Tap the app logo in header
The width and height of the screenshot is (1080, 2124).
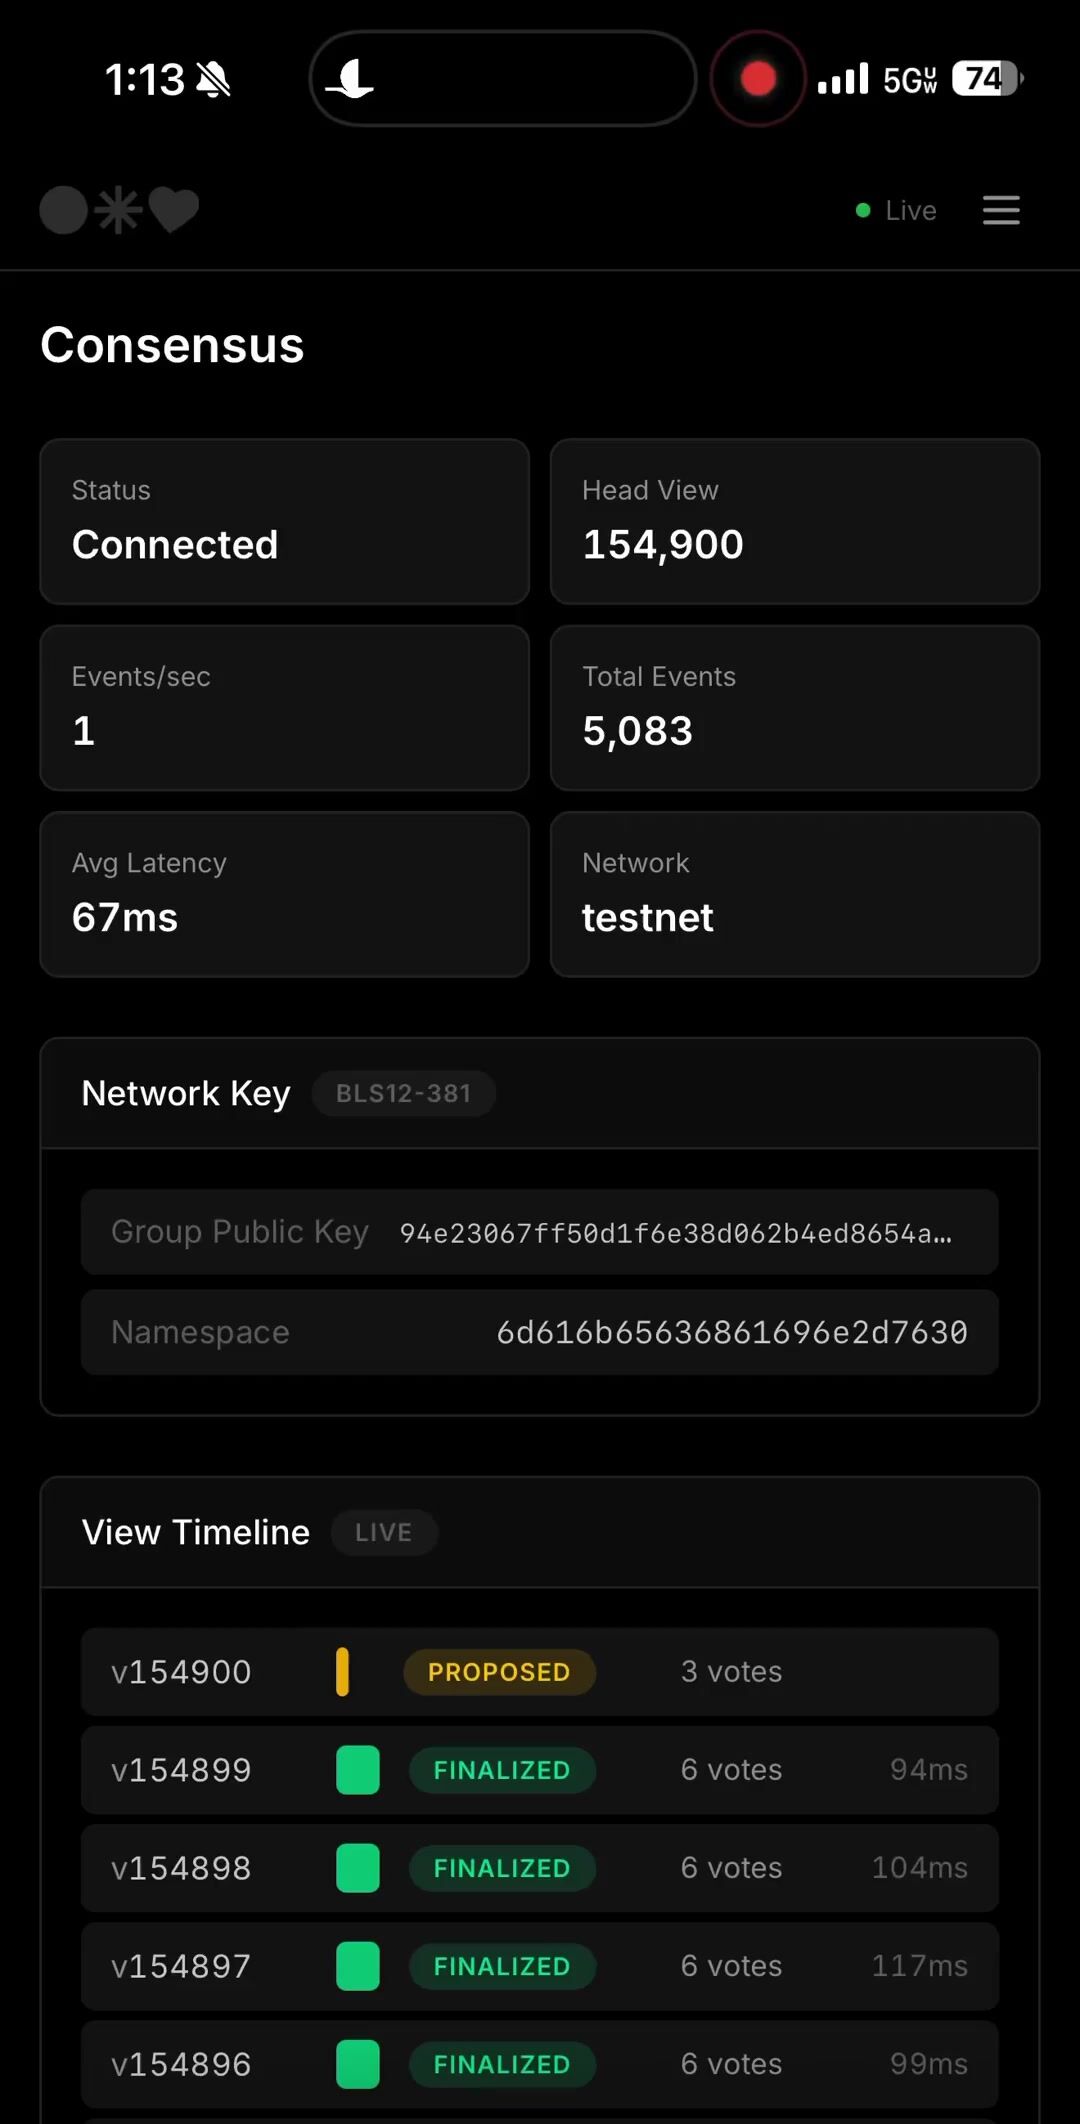click(x=119, y=210)
